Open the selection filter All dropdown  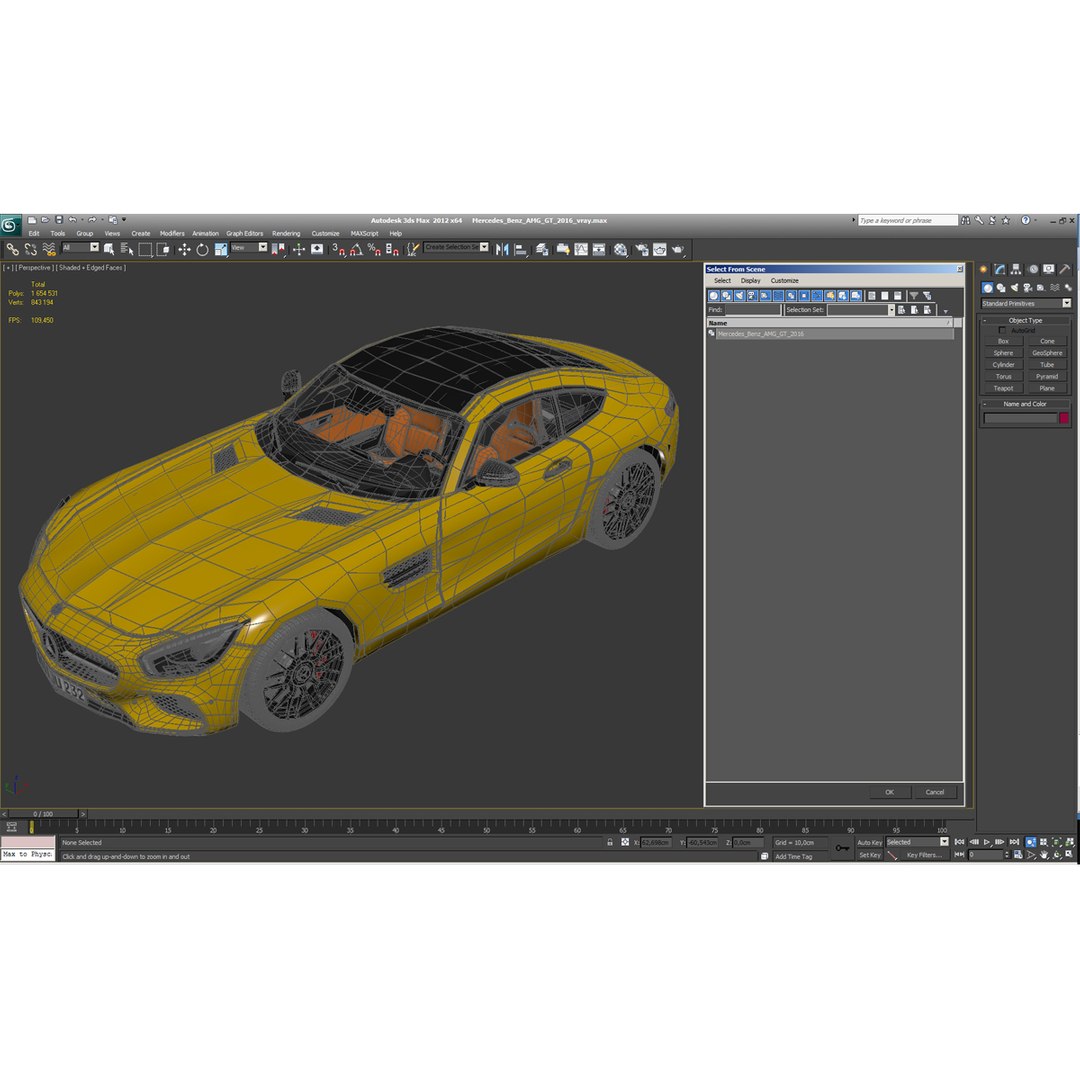(x=81, y=247)
